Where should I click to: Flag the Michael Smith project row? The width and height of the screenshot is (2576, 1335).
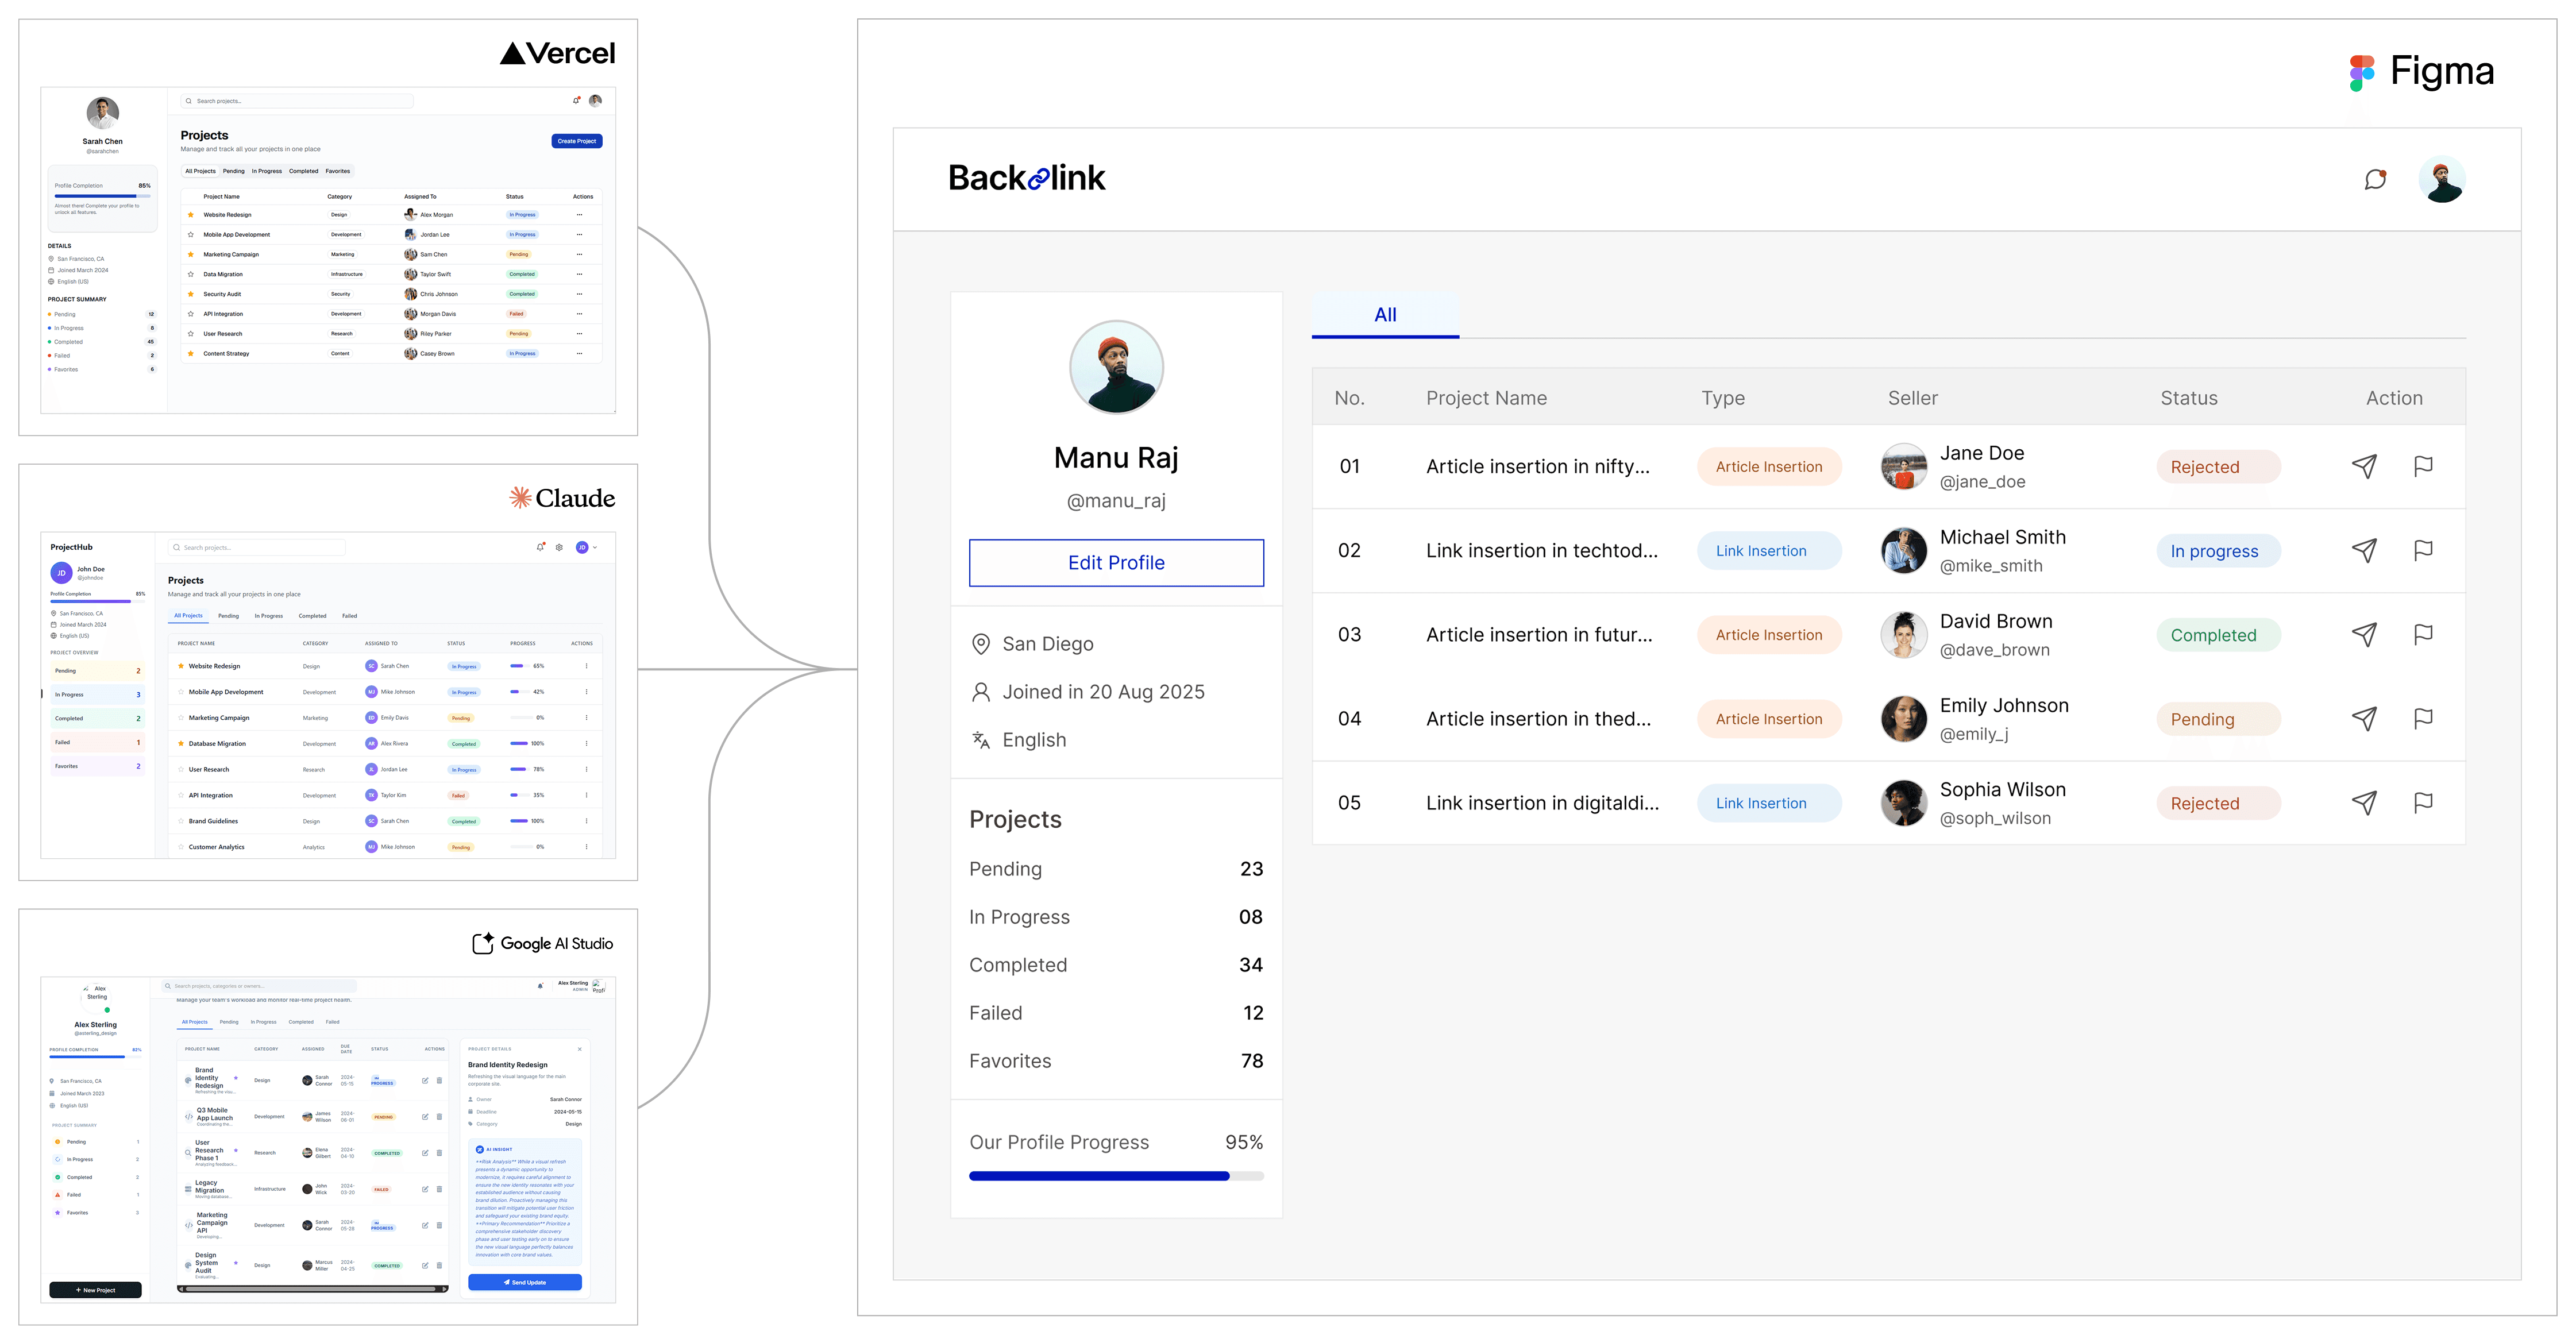(2423, 550)
